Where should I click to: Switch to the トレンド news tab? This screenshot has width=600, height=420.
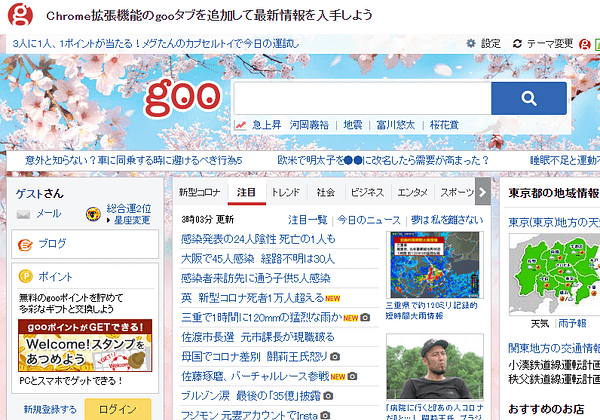coord(285,192)
